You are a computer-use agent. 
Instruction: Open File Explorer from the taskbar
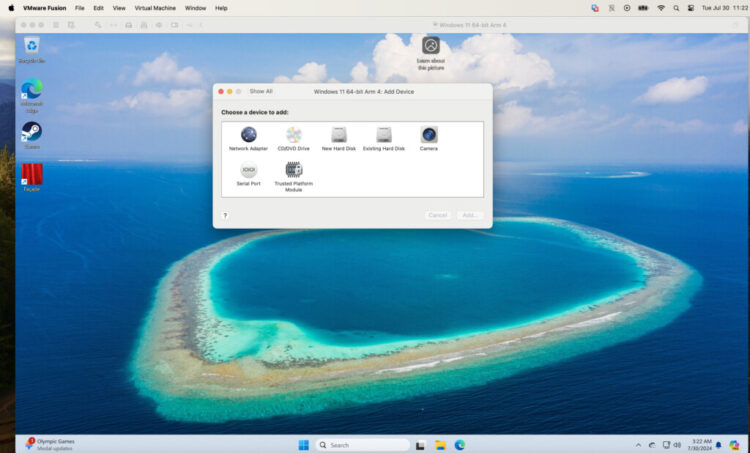(440, 445)
